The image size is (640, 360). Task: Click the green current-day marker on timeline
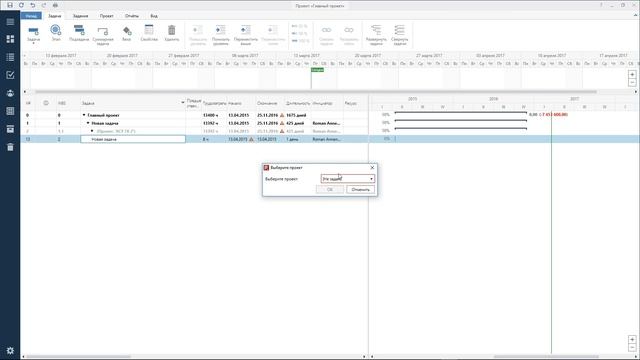click(x=317, y=70)
